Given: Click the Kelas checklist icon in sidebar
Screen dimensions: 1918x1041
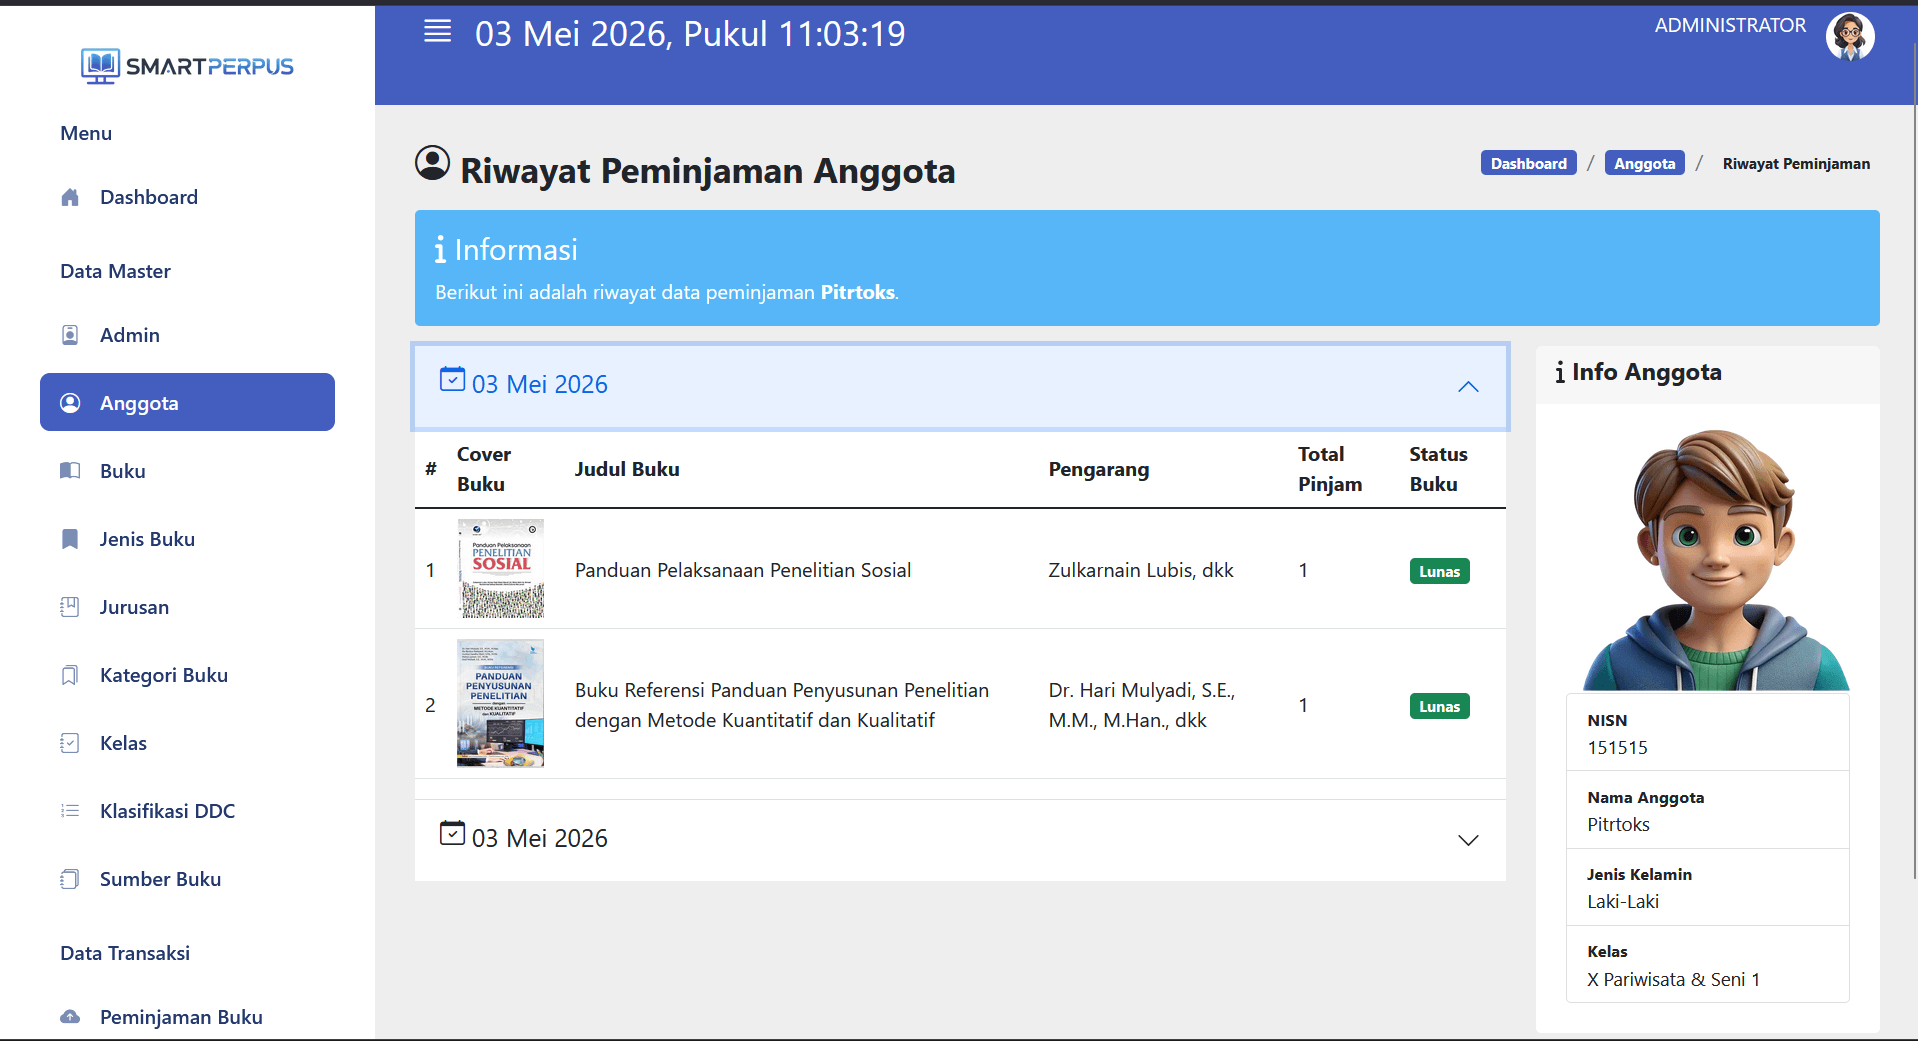Looking at the screenshot, I should click(70, 743).
